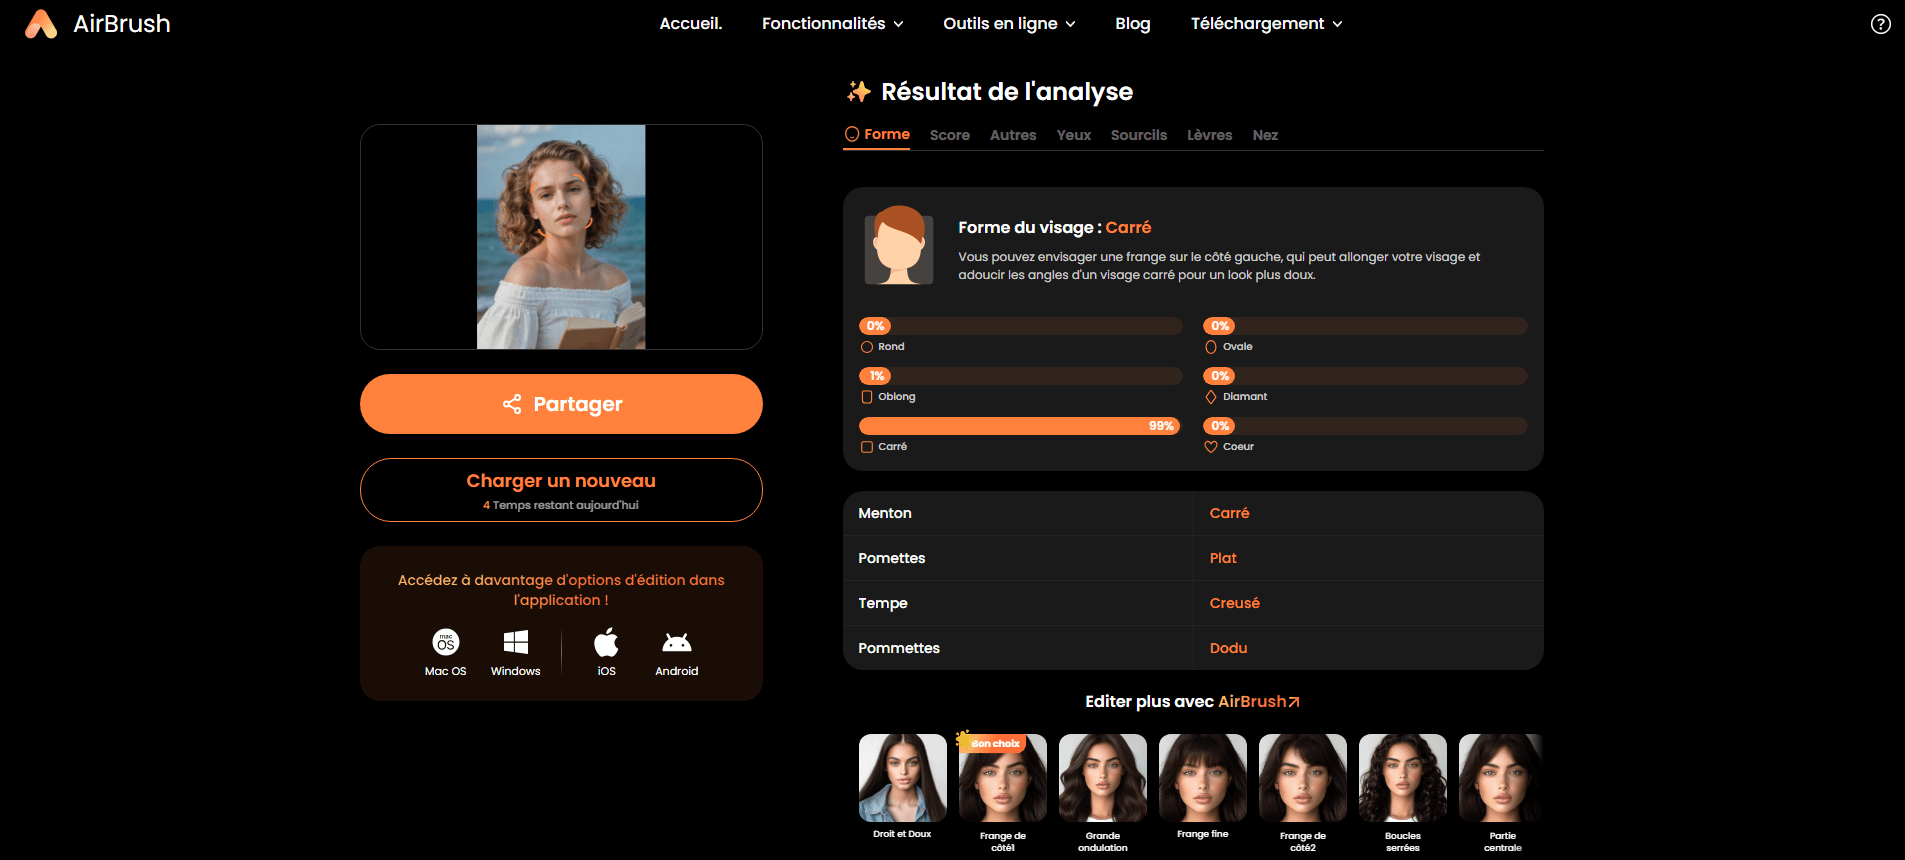Click the AirBrush logo icon
This screenshot has height=860, width=1905.
point(41,24)
